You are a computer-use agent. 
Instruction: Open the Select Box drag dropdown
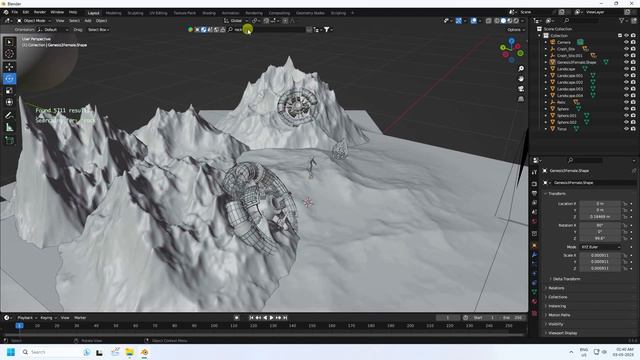pos(98,30)
